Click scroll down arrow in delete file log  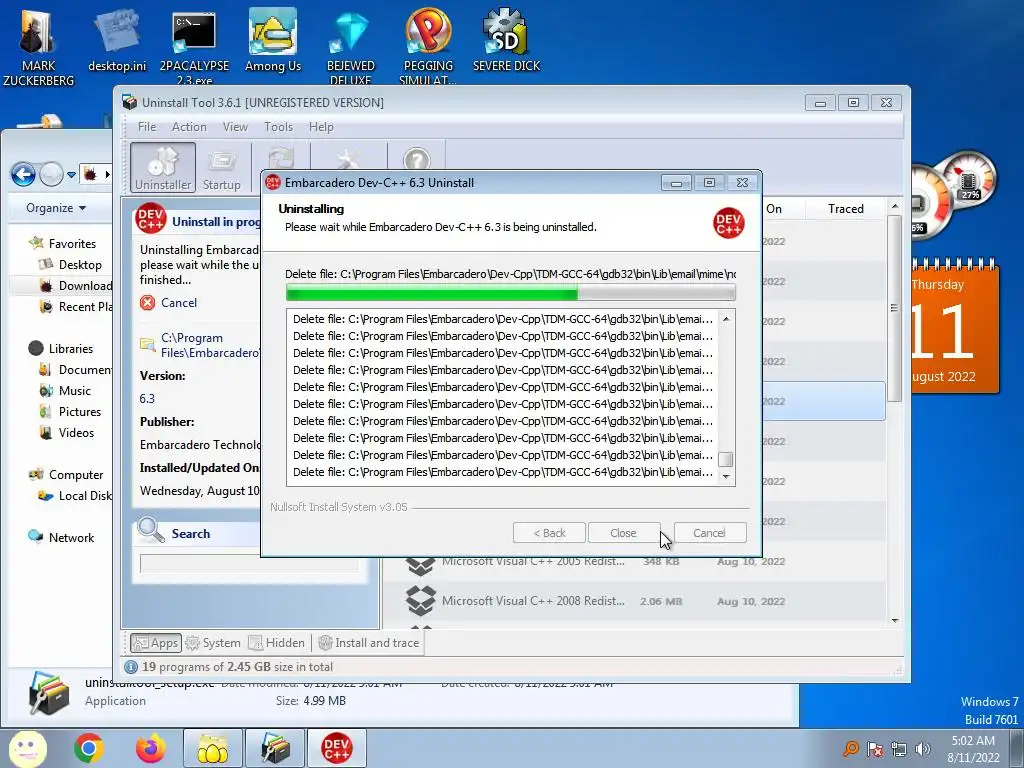click(x=726, y=477)
